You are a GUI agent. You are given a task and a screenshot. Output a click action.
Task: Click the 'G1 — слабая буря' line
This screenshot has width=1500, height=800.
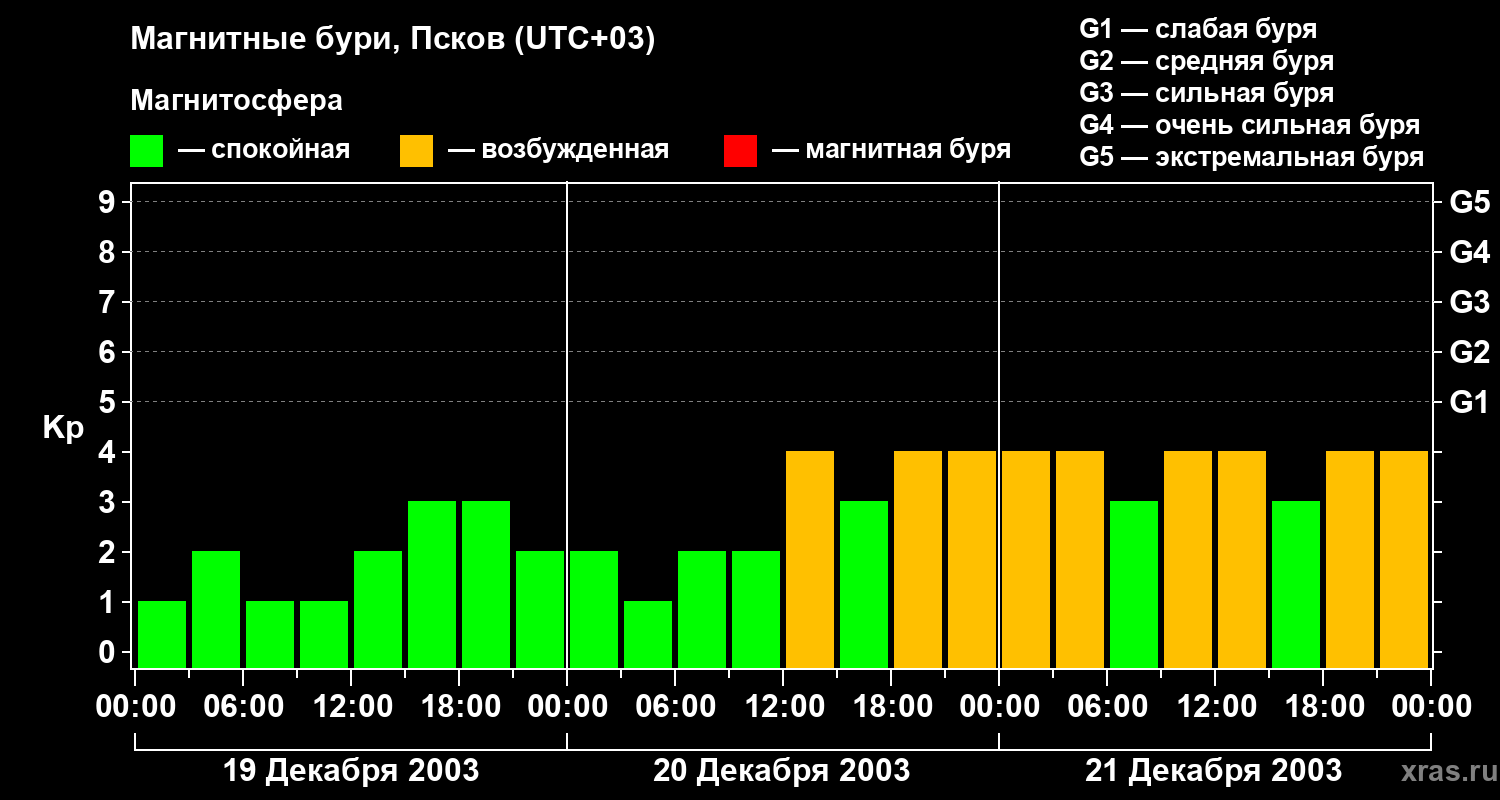point(1198,29)
